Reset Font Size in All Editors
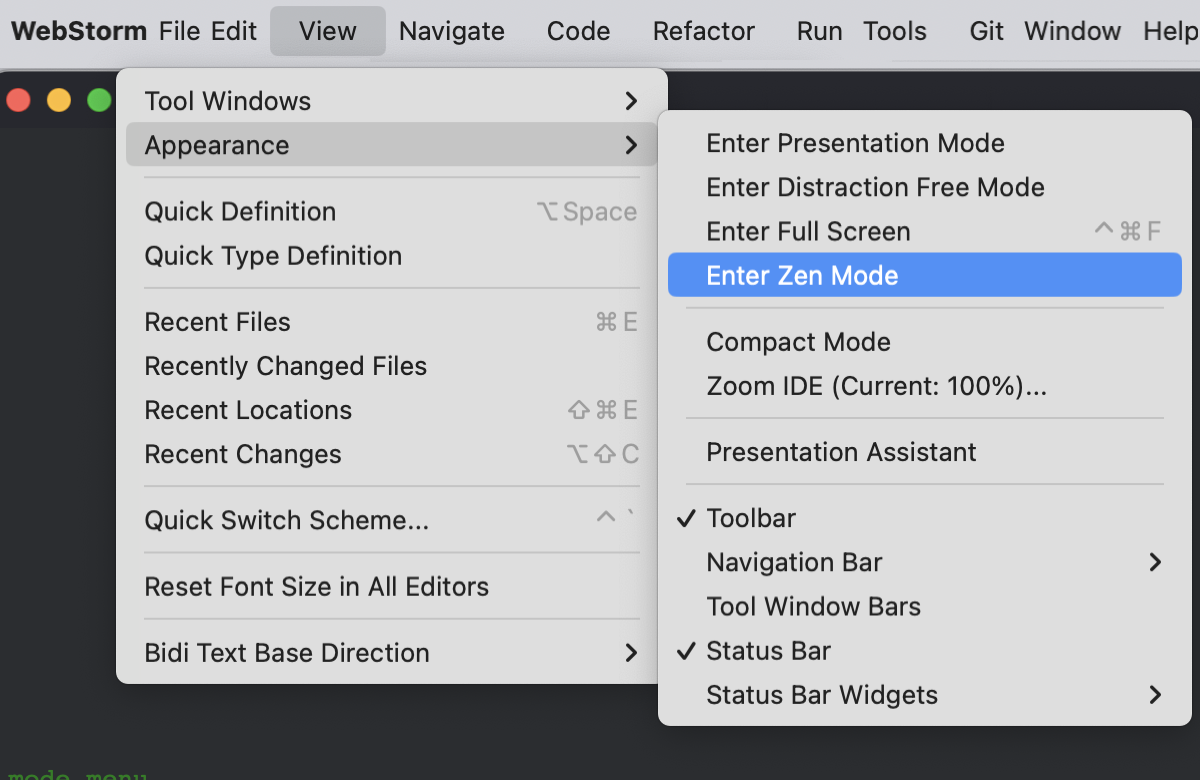 [x=314, y=587]
